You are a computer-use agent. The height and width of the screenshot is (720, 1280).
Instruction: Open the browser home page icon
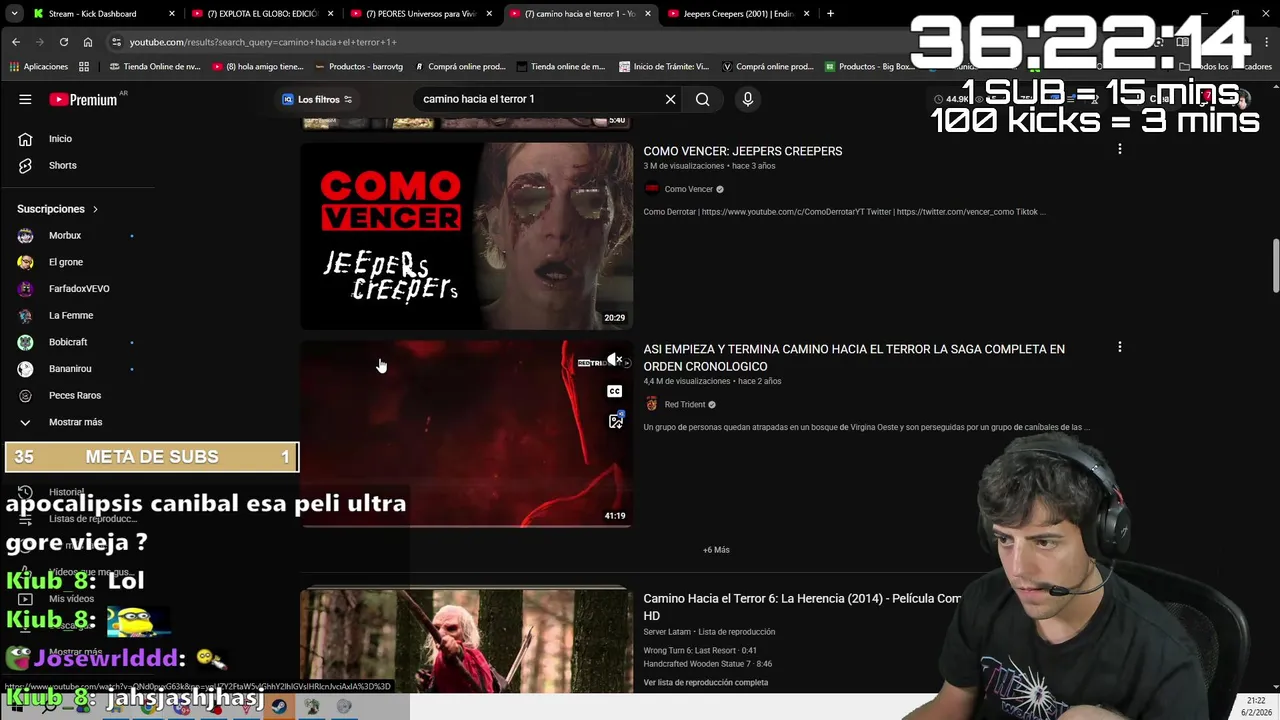(88, 42)
